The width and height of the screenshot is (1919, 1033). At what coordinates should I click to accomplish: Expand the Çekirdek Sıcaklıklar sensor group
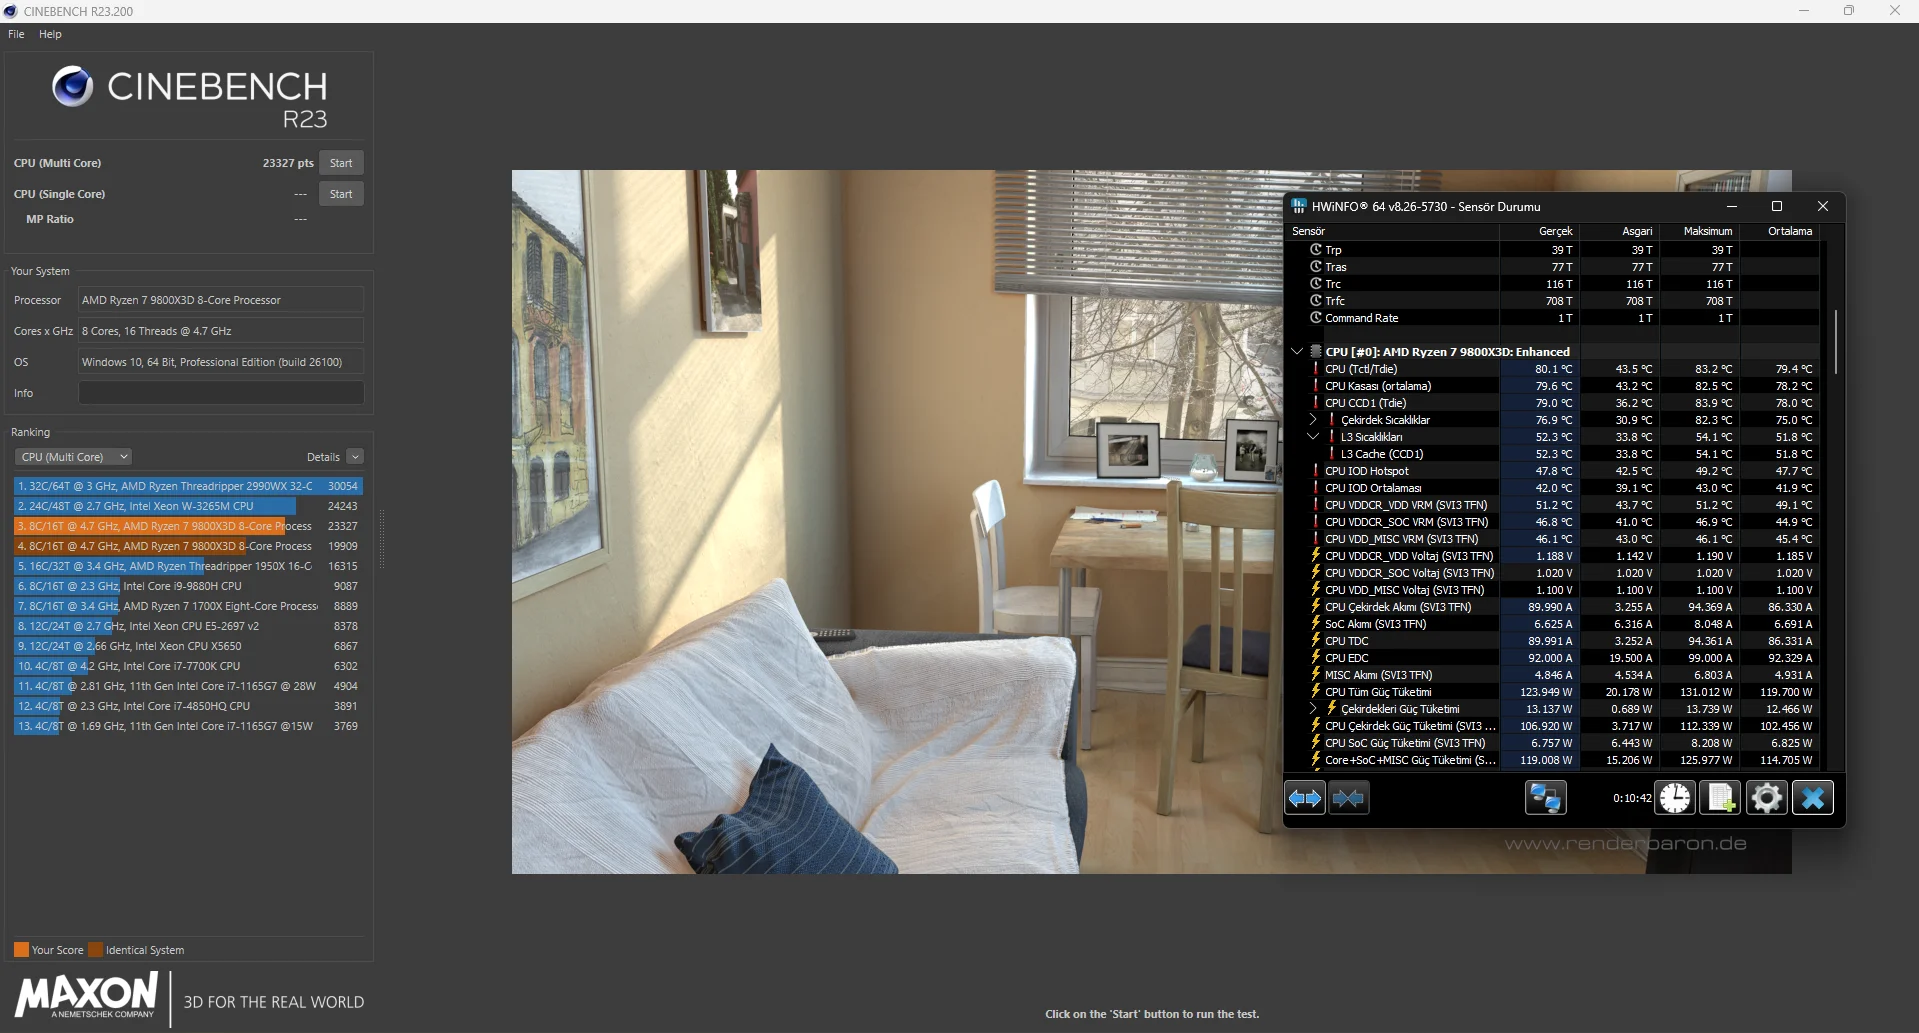(x=1314, y=420)
